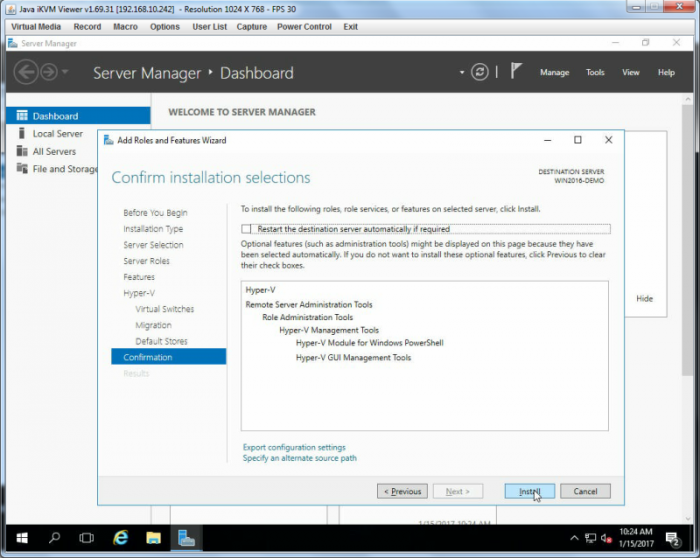Open the Tools menu
Image resolution: width=700 pixels, height=558 pixels.
595,72
